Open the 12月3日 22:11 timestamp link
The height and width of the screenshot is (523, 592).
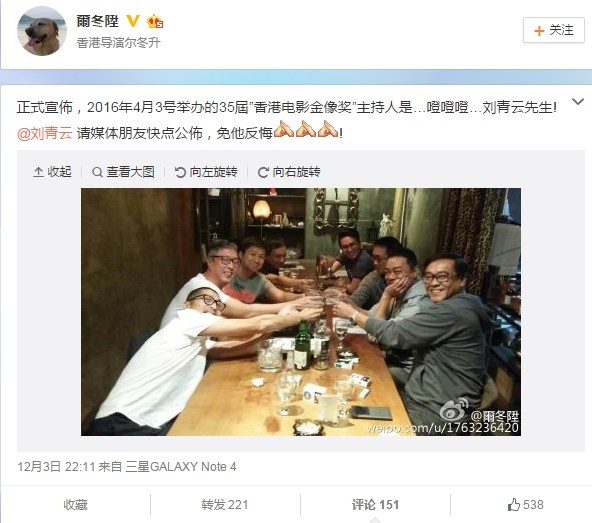tap(56, 467)
